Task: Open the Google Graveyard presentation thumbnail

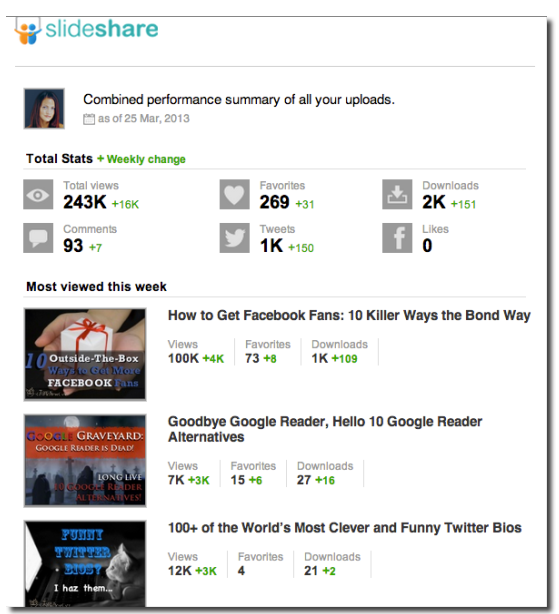Action: point(85,460)
